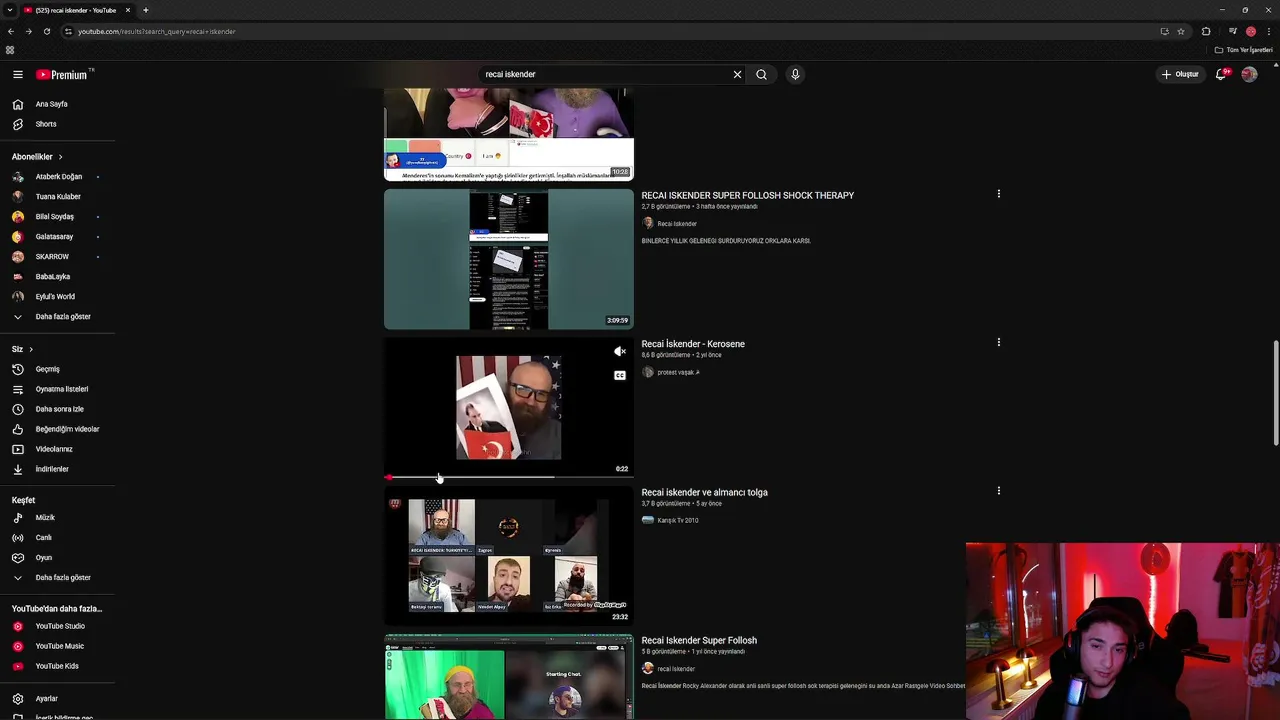Expand the Abonelikler section arrow

(x=60, y=157)
